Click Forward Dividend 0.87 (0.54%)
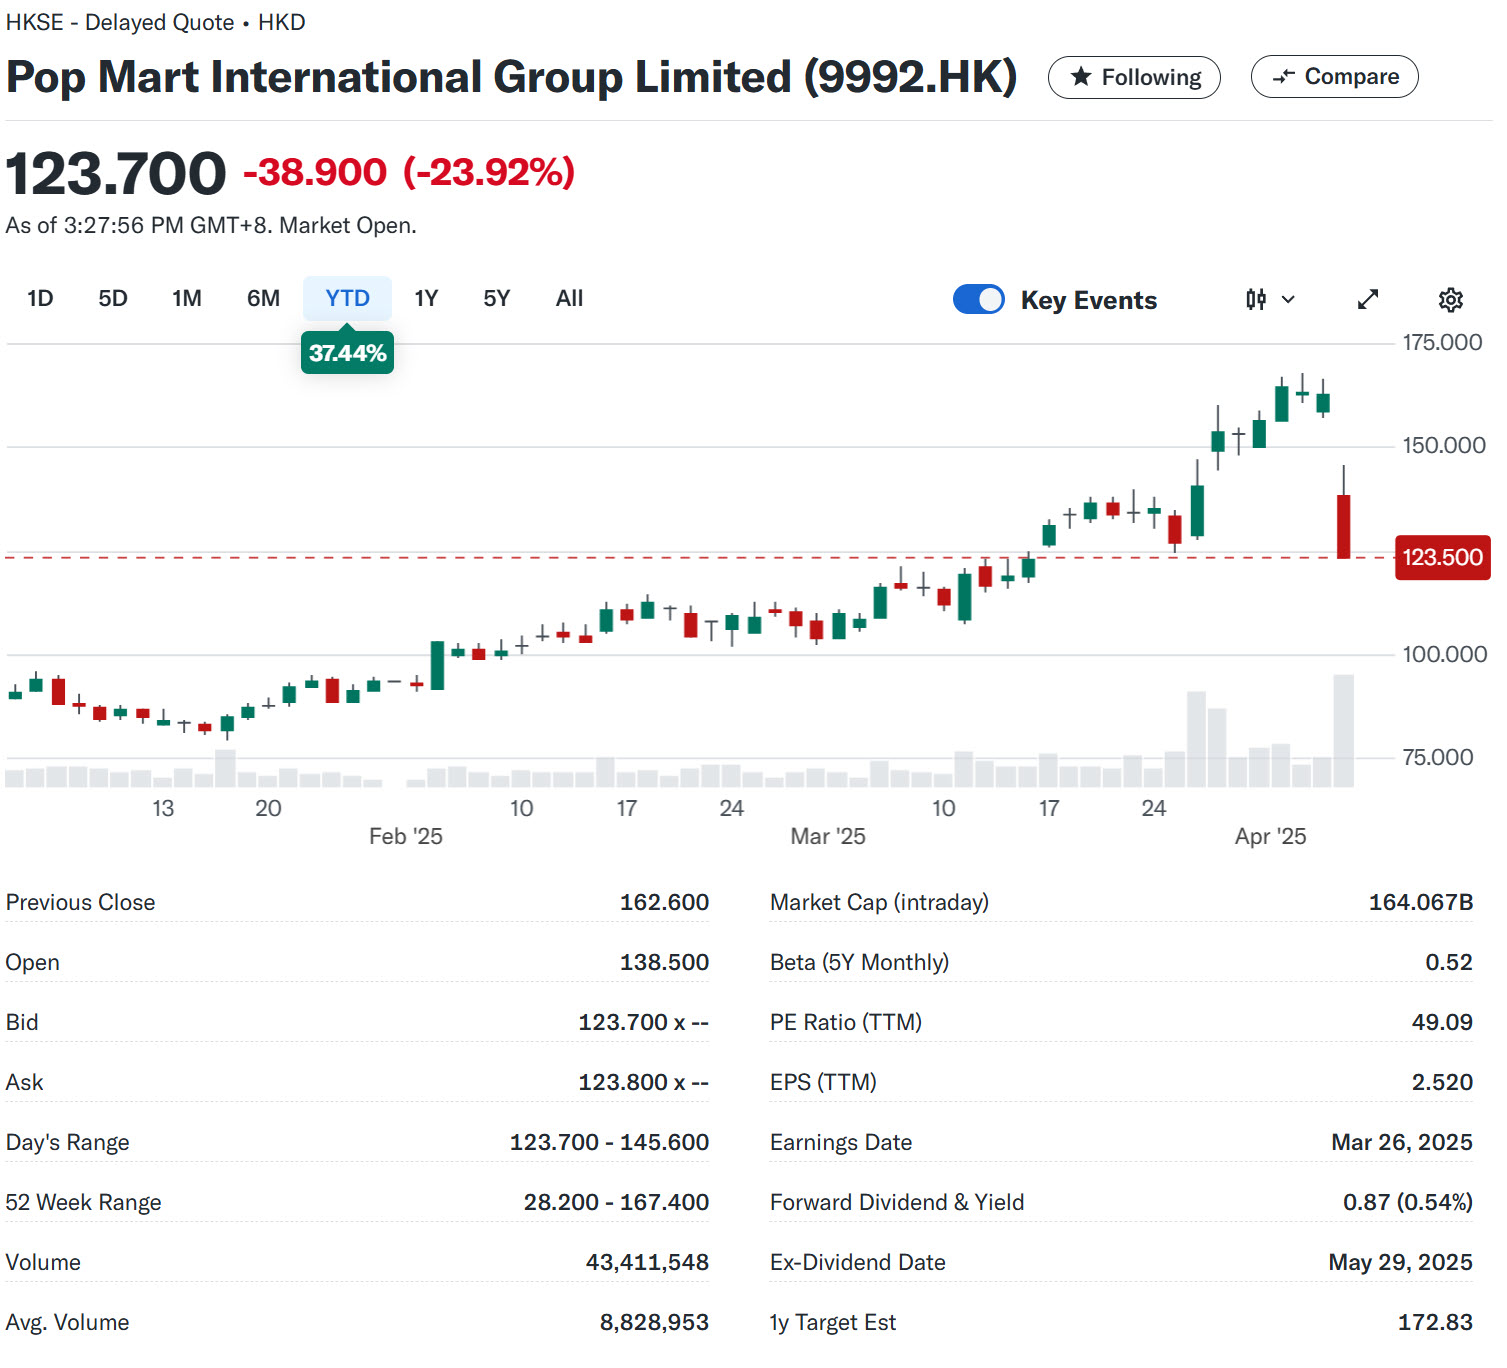 [1407, 1202]
